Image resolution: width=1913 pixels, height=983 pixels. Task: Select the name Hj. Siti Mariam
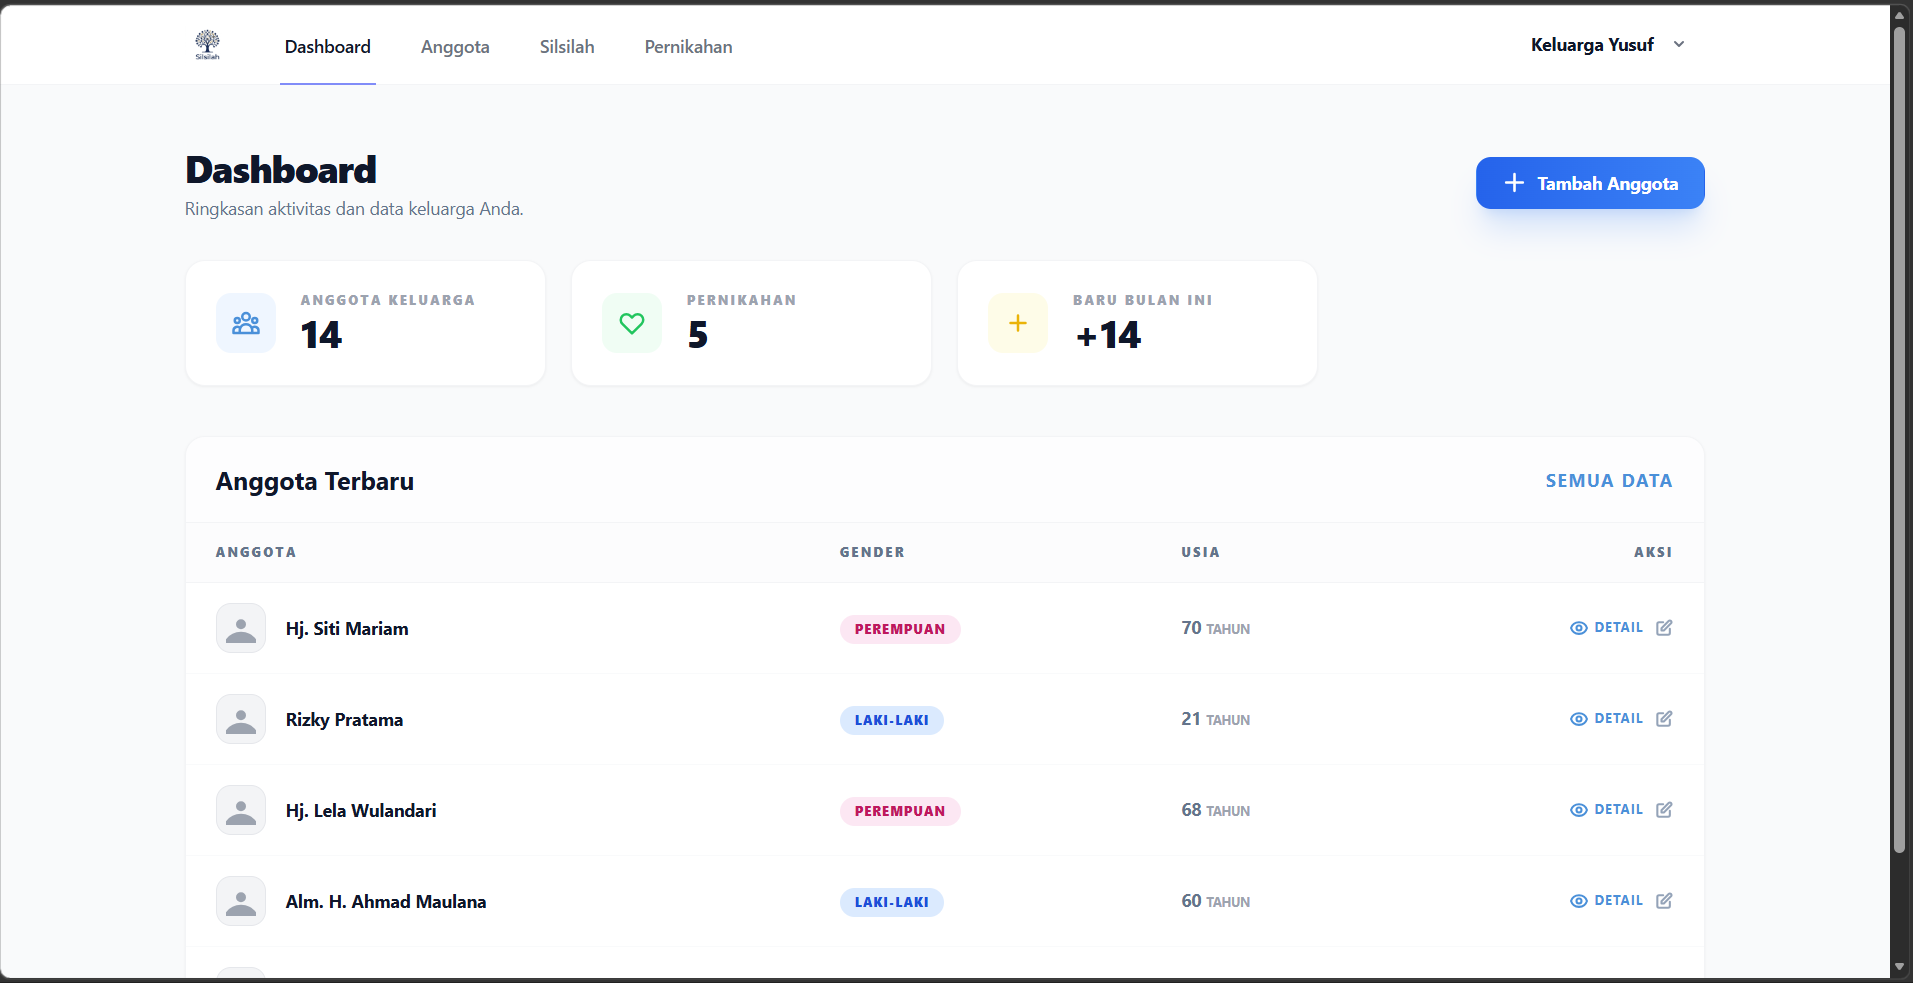(x=347, y=629)
